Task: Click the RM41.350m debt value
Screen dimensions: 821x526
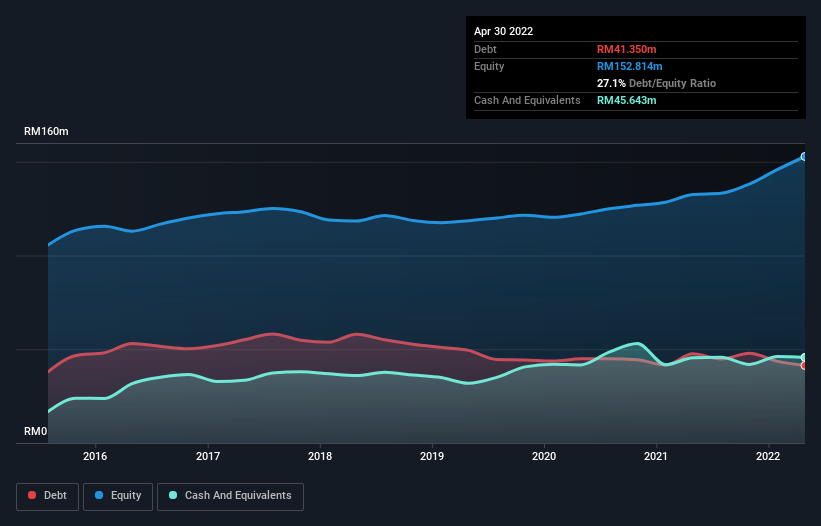Action: click(x=627, y=49)
